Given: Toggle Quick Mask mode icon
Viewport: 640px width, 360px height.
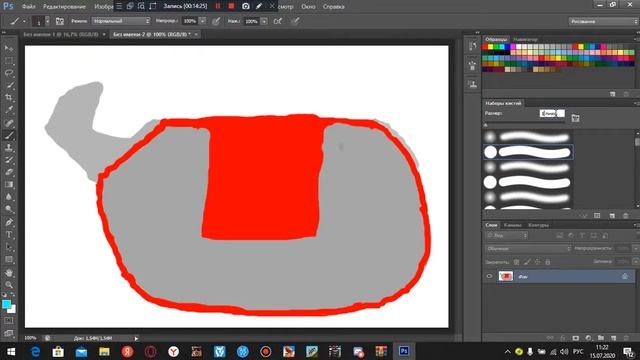Looking at the screenshot, I should pyautogui.click(x=9, y=321).
